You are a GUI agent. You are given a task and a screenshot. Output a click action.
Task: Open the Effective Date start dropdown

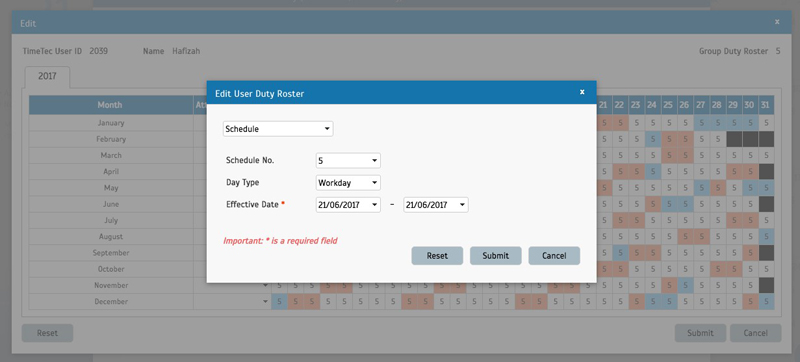348,205
